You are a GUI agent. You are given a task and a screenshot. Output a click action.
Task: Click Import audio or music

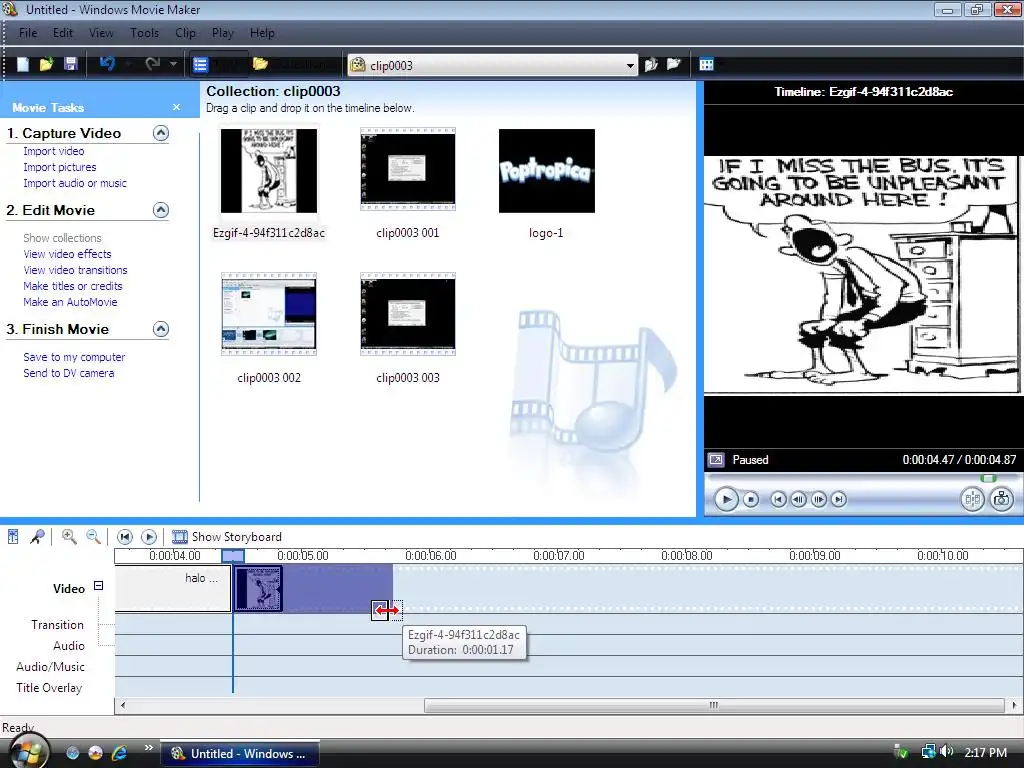click(x=75, y=184)
